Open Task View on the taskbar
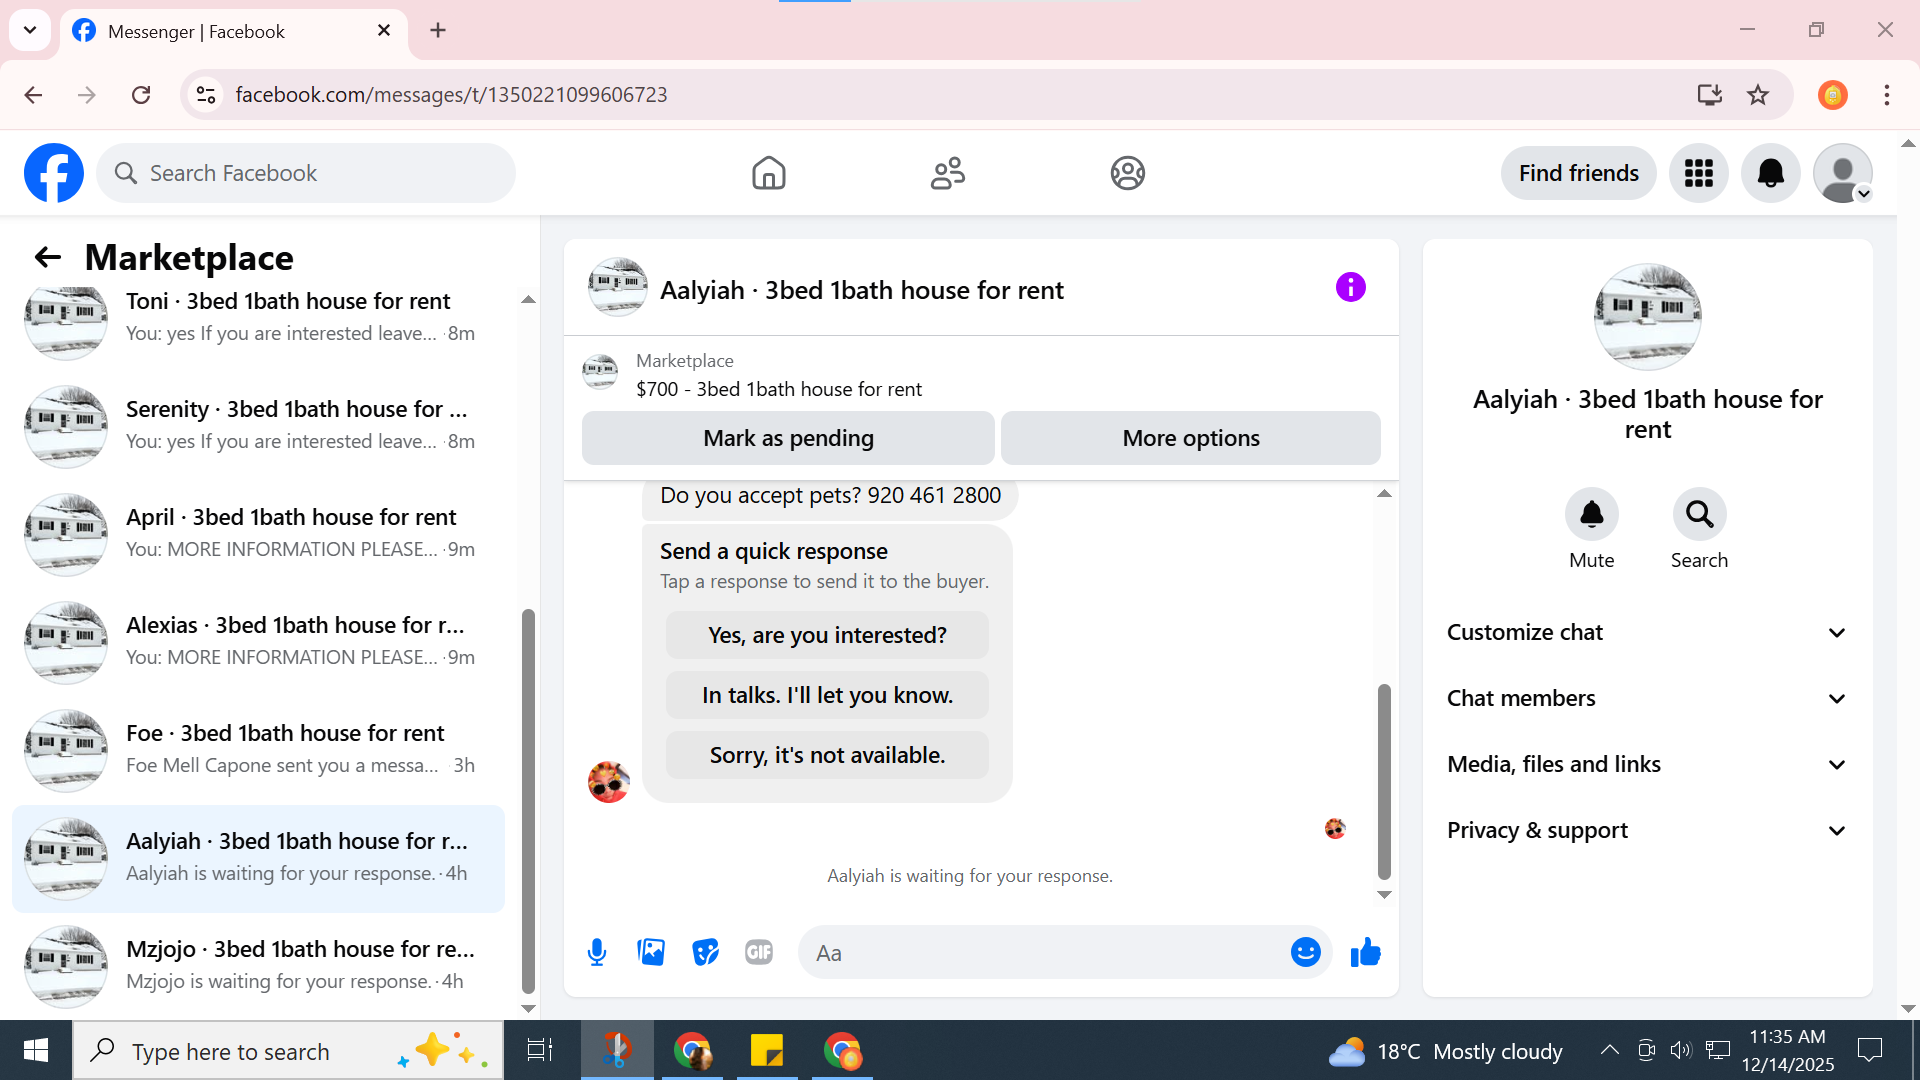Screen dimensions: 1920x1080 click(540, 1050)
